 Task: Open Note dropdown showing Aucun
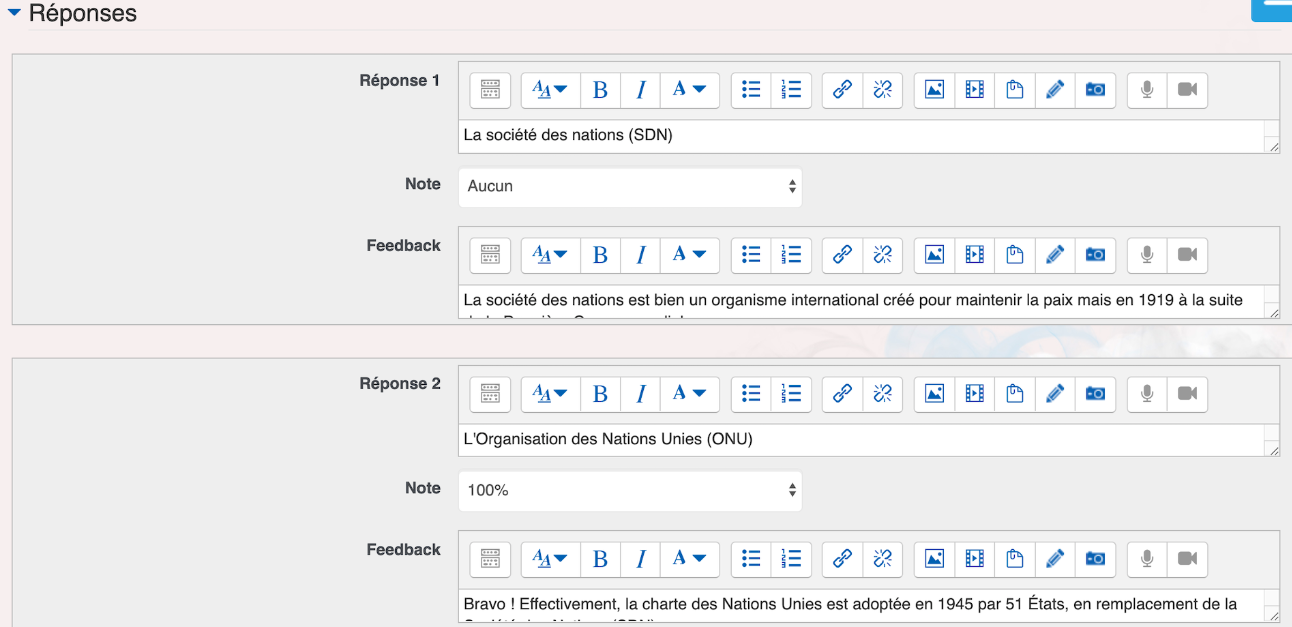630,186
